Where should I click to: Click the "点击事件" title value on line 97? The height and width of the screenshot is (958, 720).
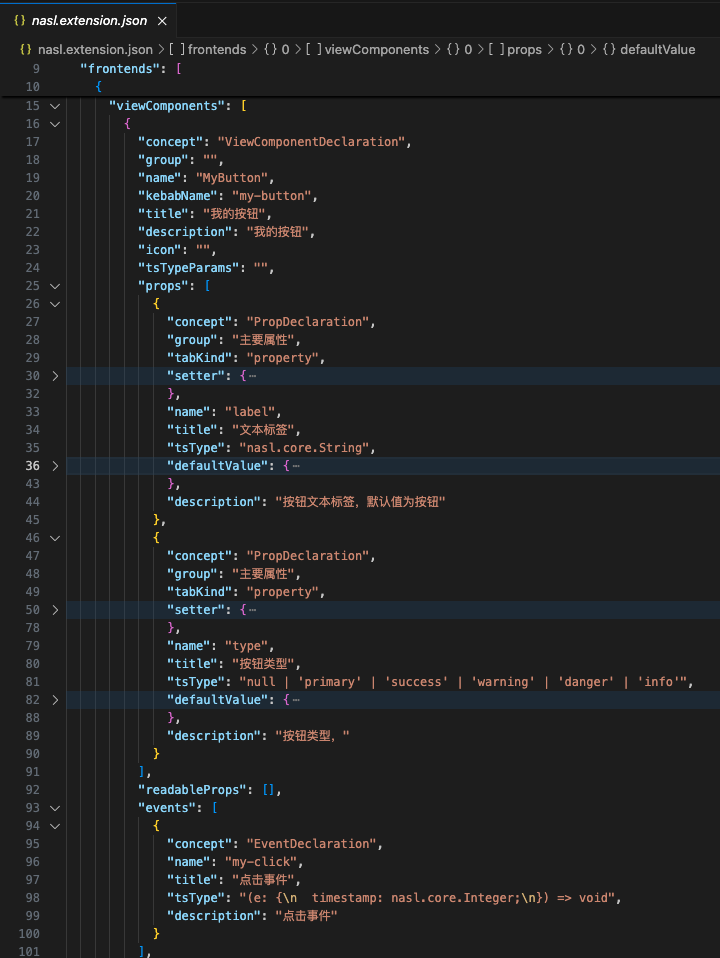[x=263, y=880]
